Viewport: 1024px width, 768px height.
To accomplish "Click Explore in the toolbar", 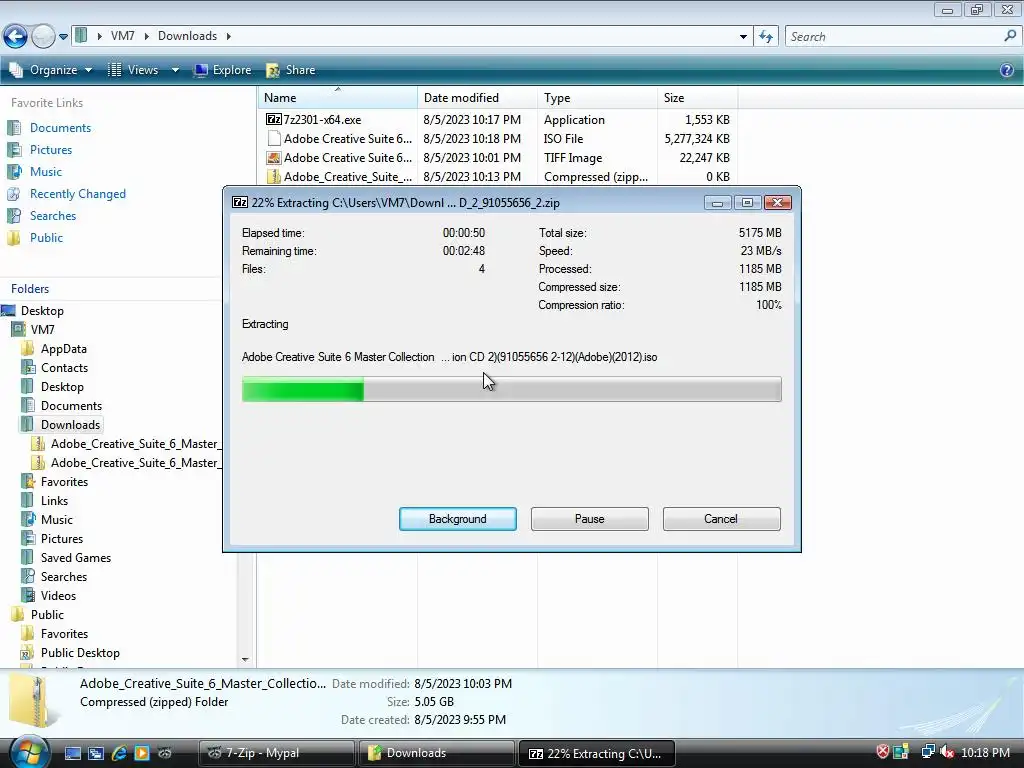I will pyautogui.click(x=223, y=70).
